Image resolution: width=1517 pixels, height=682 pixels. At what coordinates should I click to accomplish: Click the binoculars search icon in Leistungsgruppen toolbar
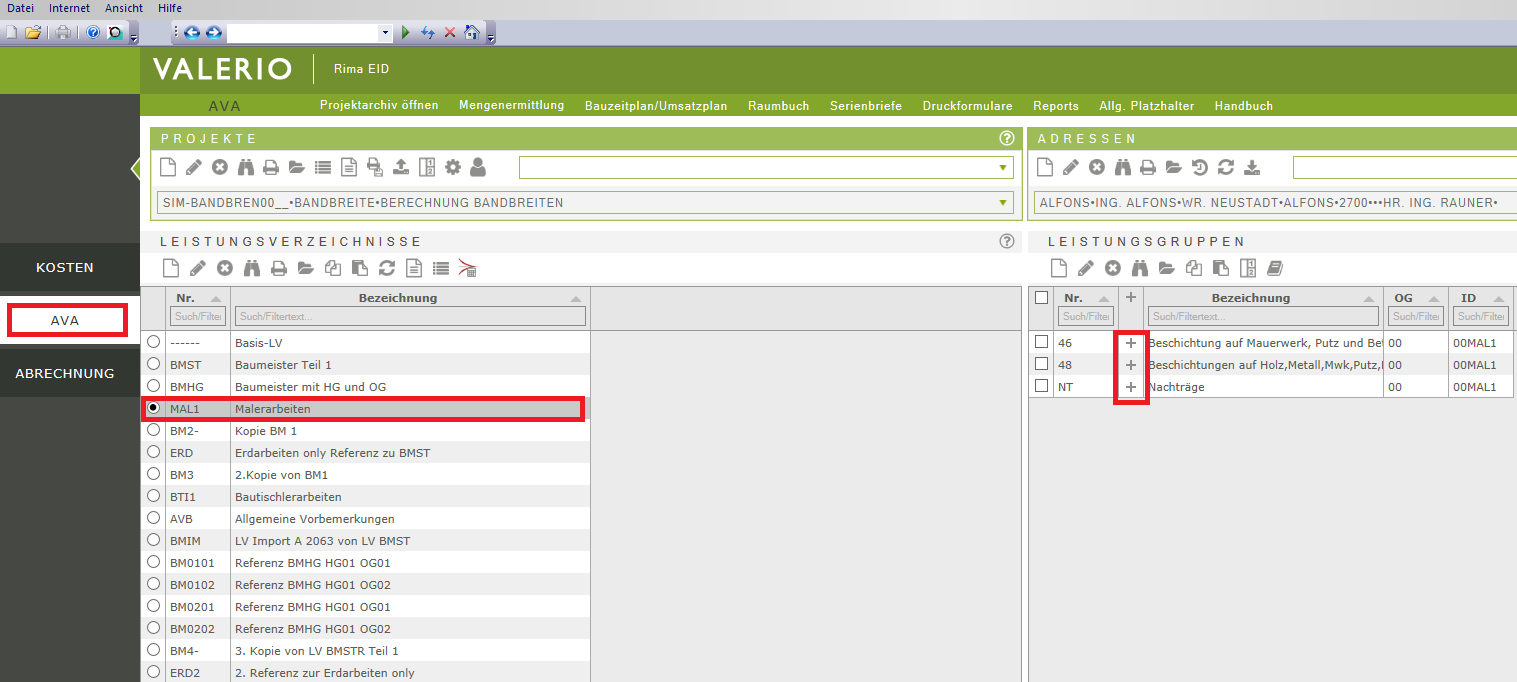pyautogui.click(x=1139, y=268)
